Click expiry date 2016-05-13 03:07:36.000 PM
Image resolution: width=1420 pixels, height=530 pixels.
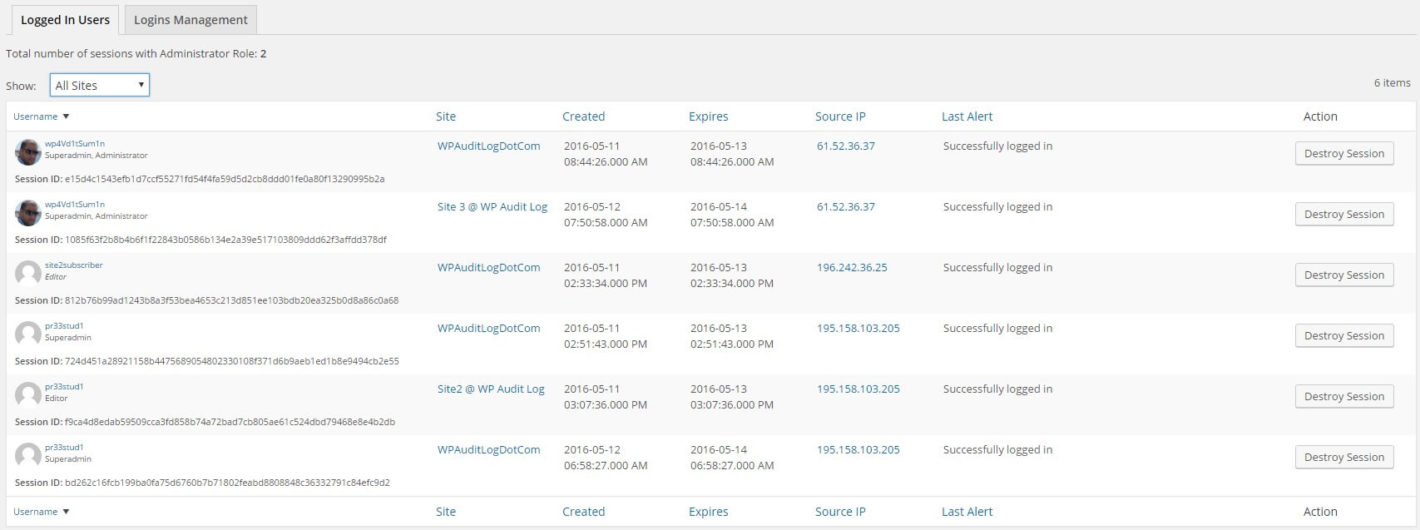coord(733,397)
